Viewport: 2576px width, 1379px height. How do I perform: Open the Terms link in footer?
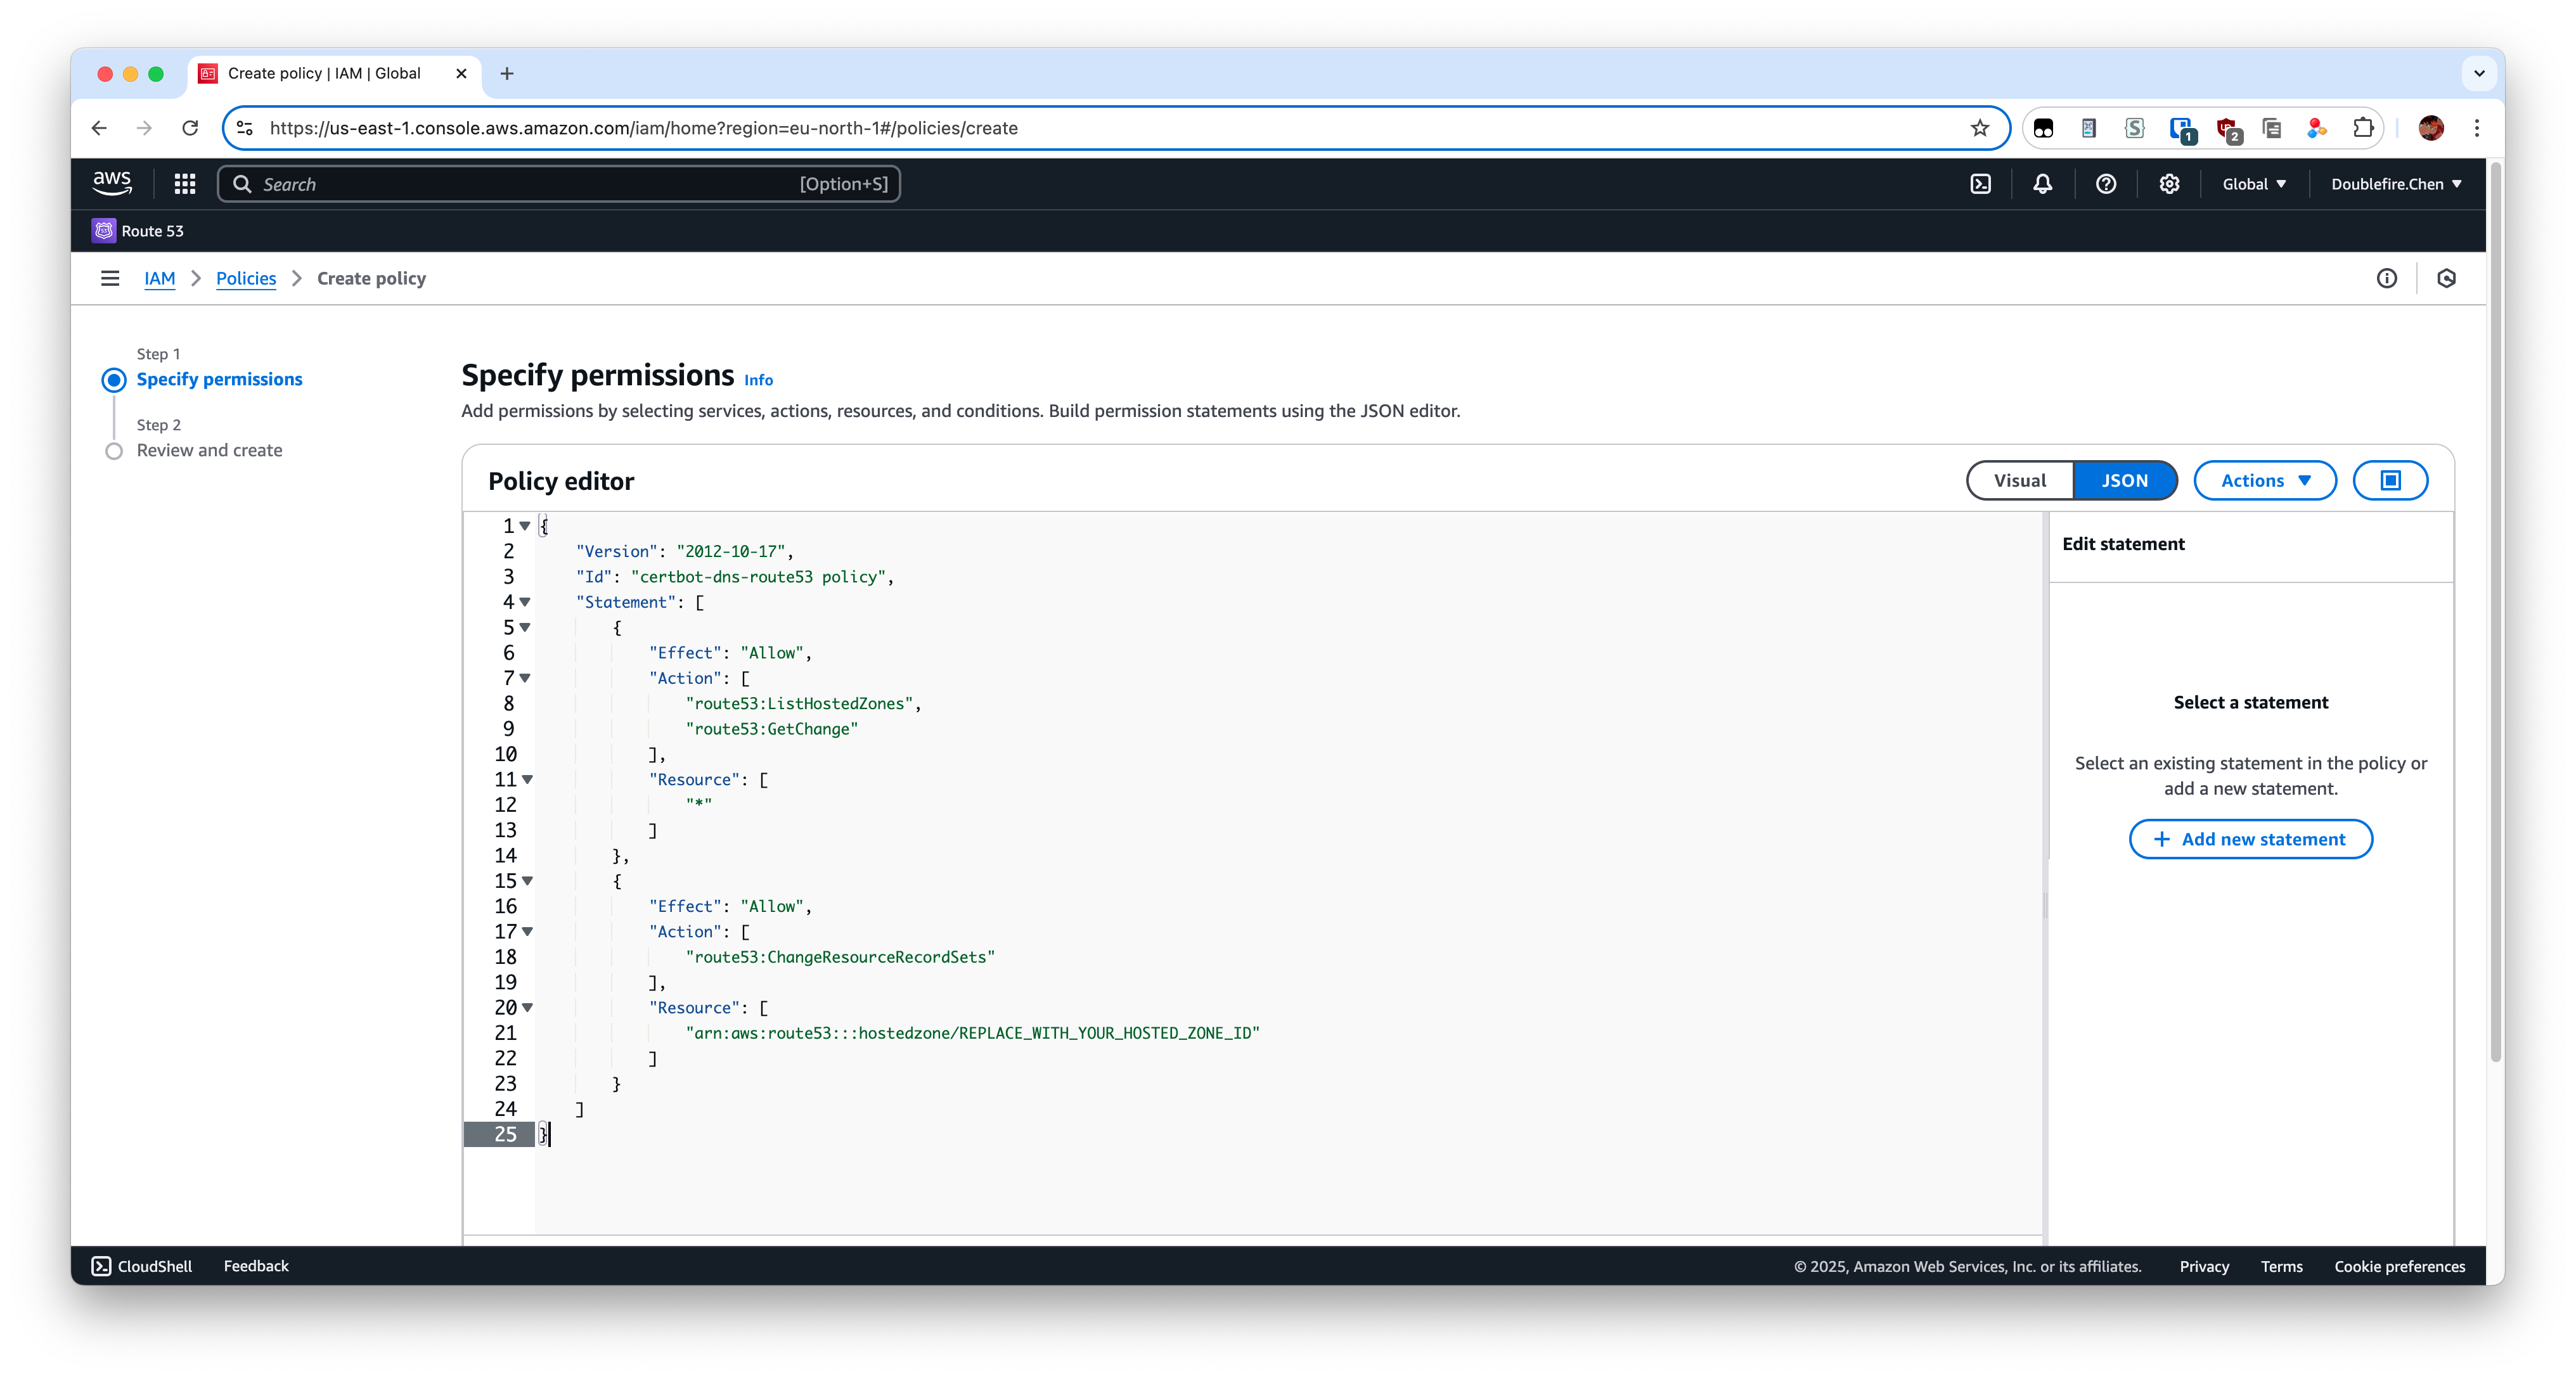[x=2281, y=1266]
